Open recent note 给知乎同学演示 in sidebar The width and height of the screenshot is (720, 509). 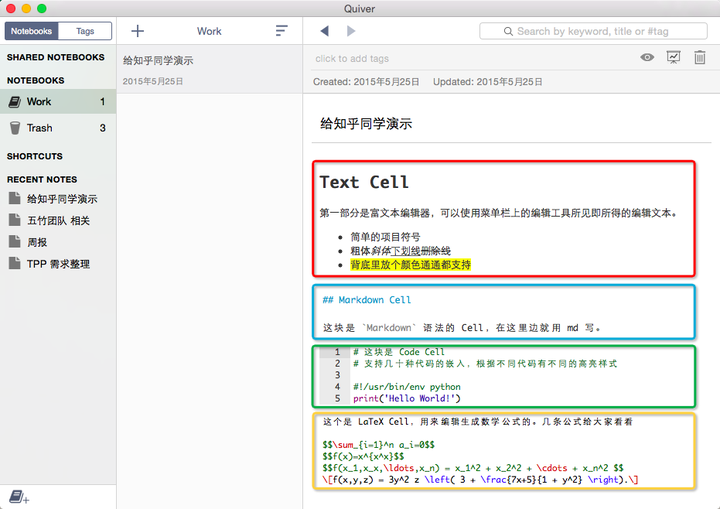coord(62,199)
